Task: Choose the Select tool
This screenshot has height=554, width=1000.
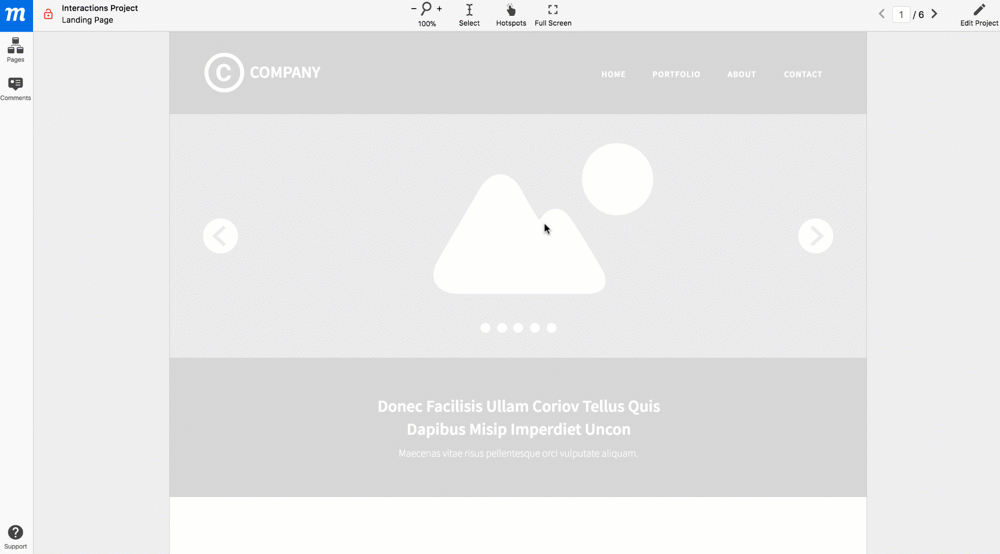Action: click(x=469, y=14)
